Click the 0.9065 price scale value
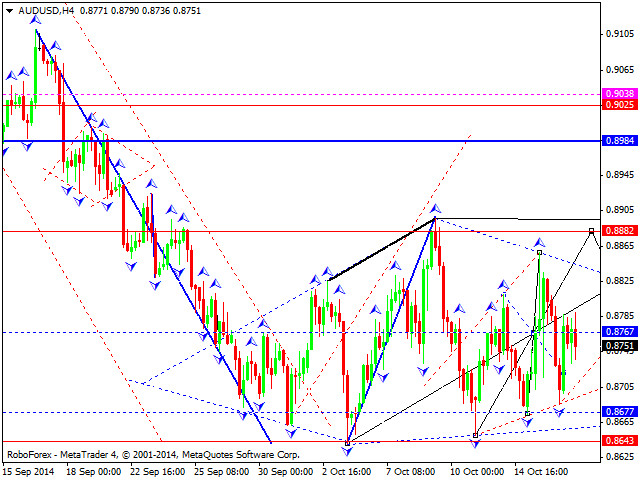 coord(620,70)
